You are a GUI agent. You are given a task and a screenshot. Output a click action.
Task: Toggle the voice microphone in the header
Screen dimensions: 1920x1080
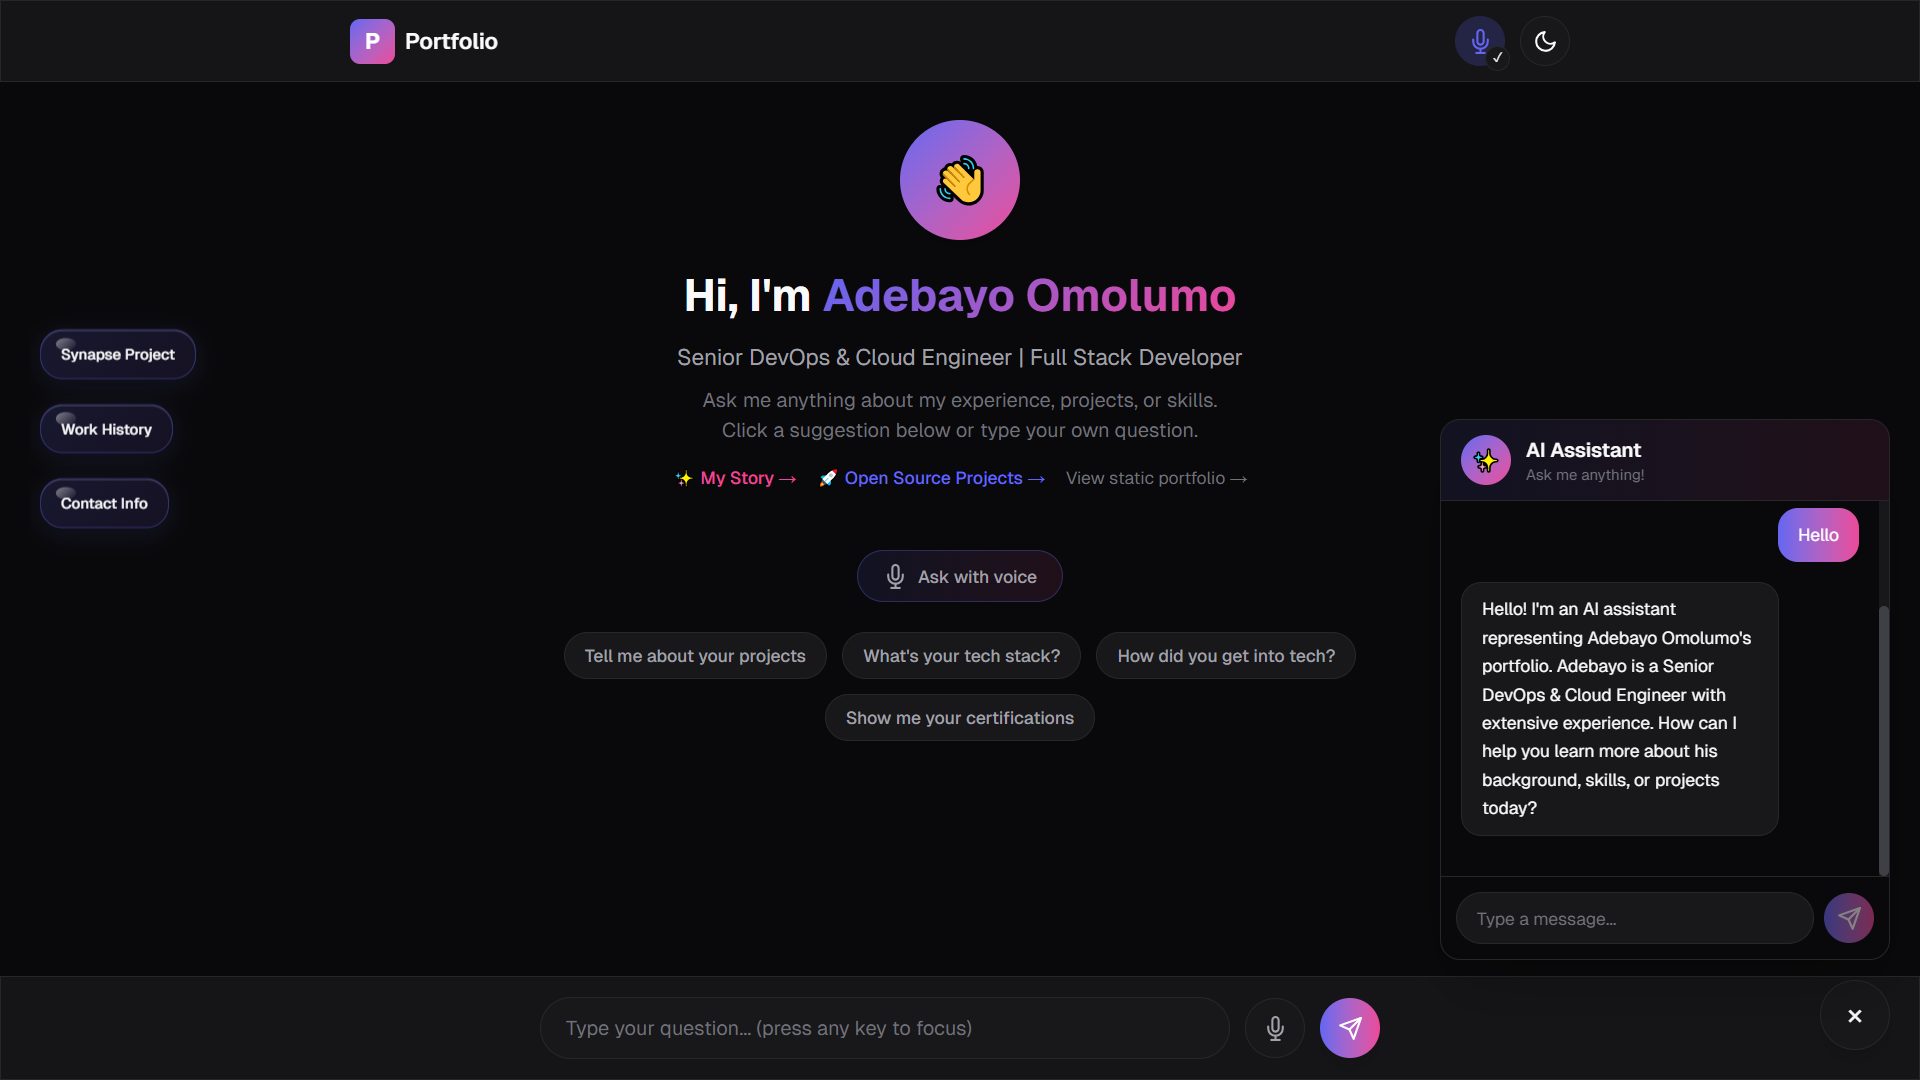1480,41
